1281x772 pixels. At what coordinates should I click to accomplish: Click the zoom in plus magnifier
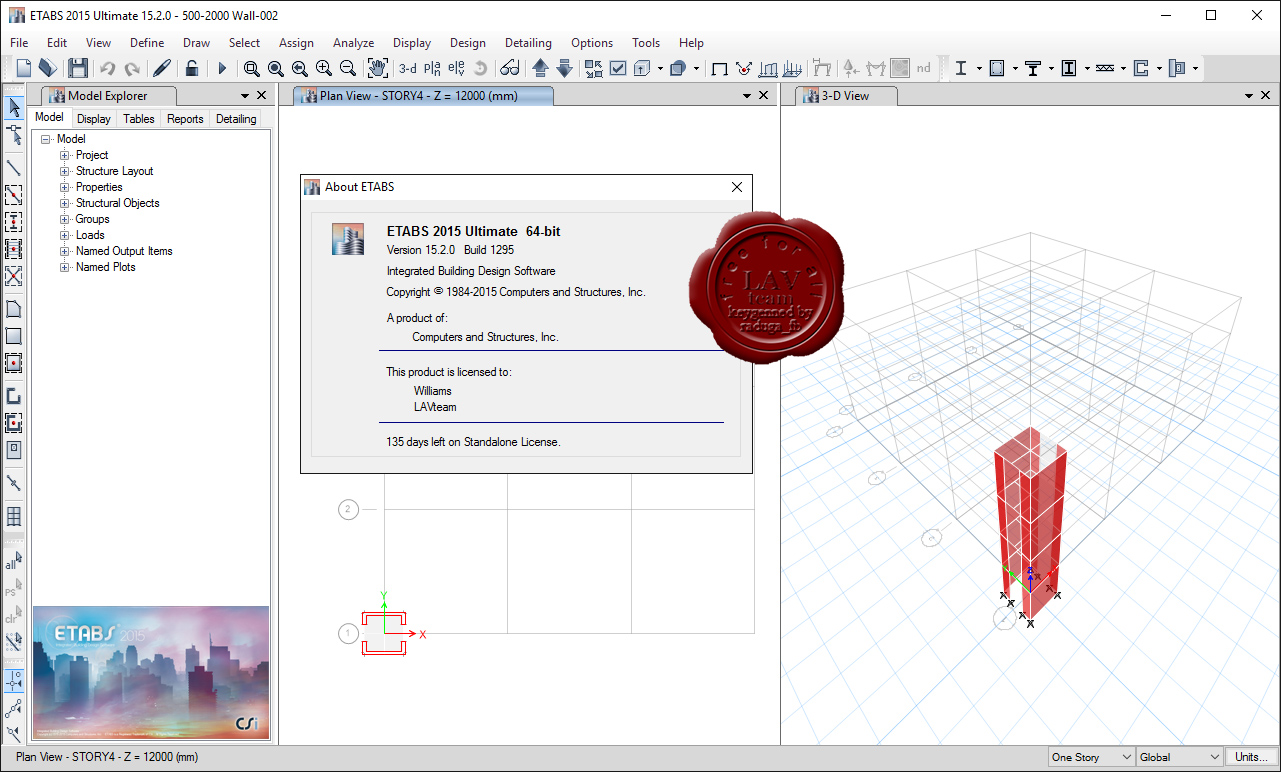323,68
